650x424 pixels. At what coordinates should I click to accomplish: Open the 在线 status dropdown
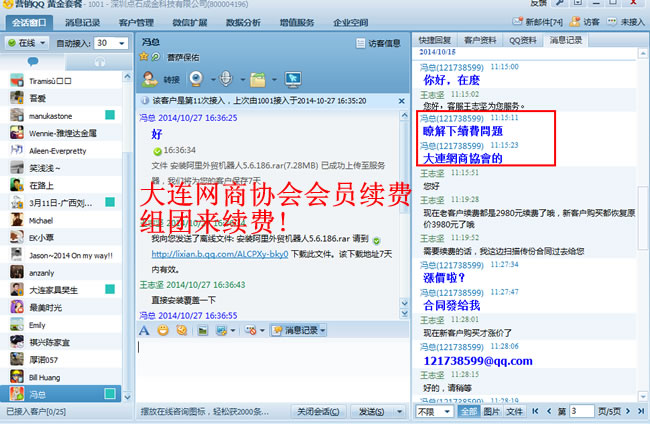pos(27,43)
